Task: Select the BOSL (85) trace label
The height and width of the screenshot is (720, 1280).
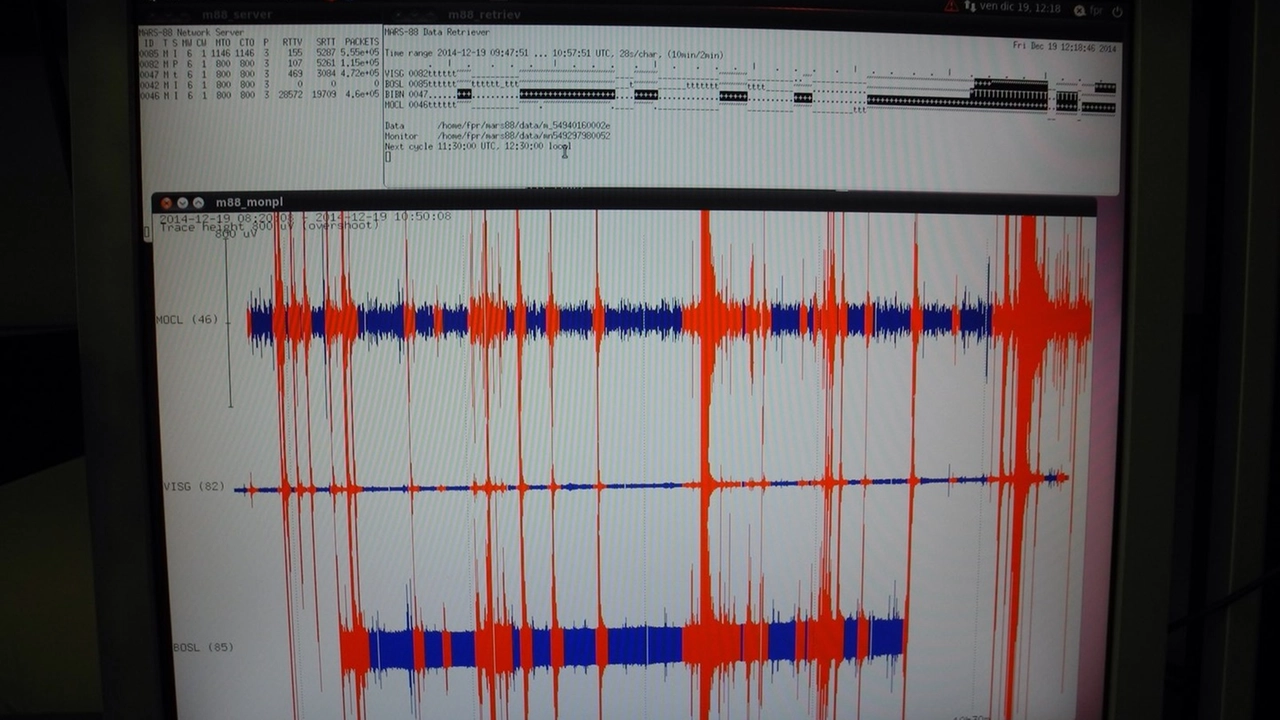Action: pyautogui.click(x=203, y=647)
